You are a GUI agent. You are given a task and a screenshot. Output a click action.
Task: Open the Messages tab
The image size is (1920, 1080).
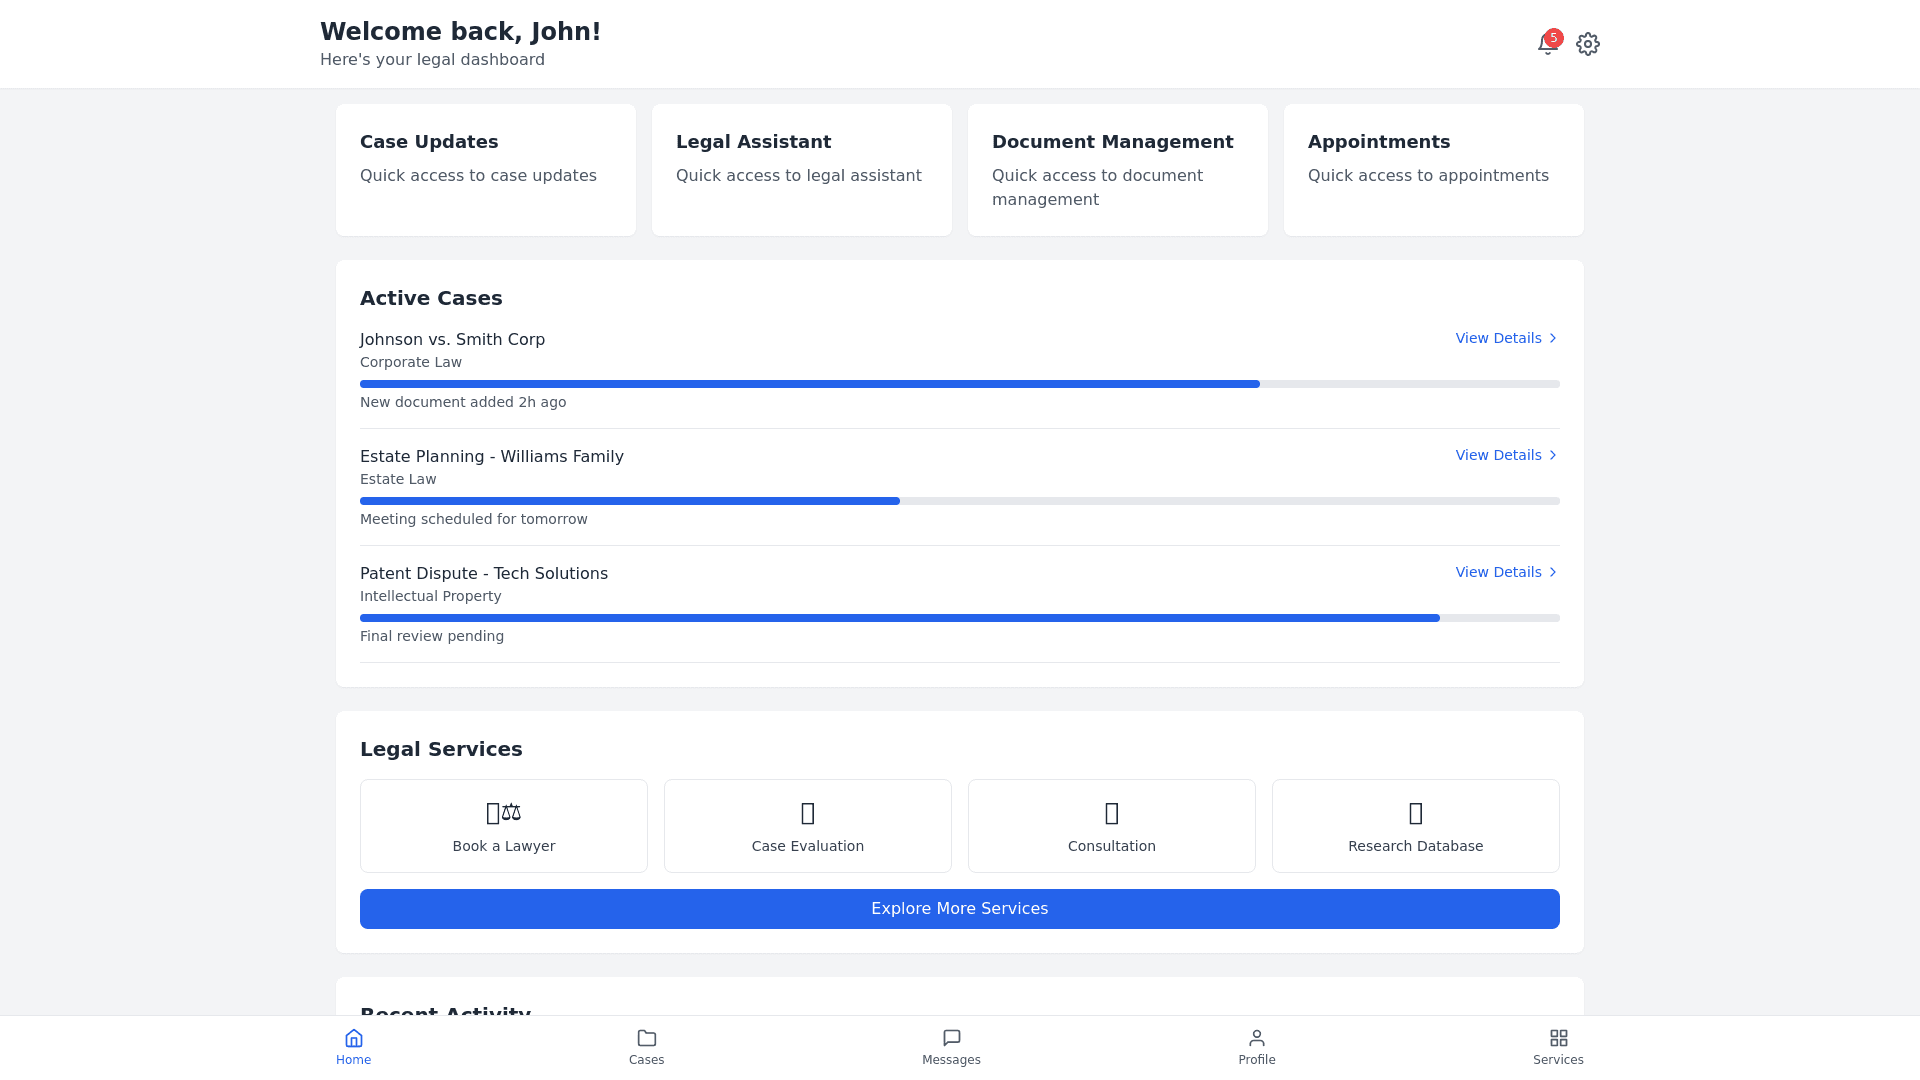click(x=951, y=1047)
